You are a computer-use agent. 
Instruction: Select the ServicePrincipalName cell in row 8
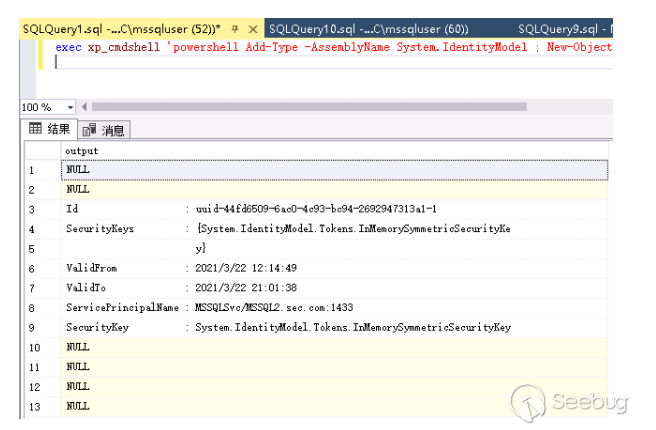click(x=334, y=308)
